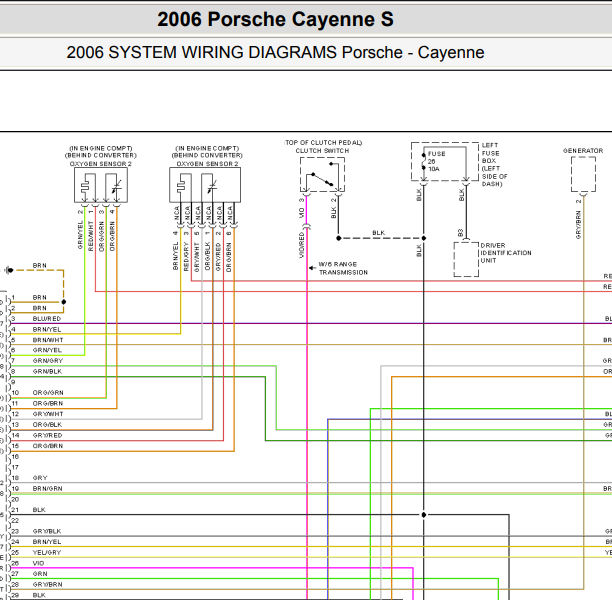Click pin 28 "GRY/BRN" wire label
This screenshot has width=612, height=600.
48,584
